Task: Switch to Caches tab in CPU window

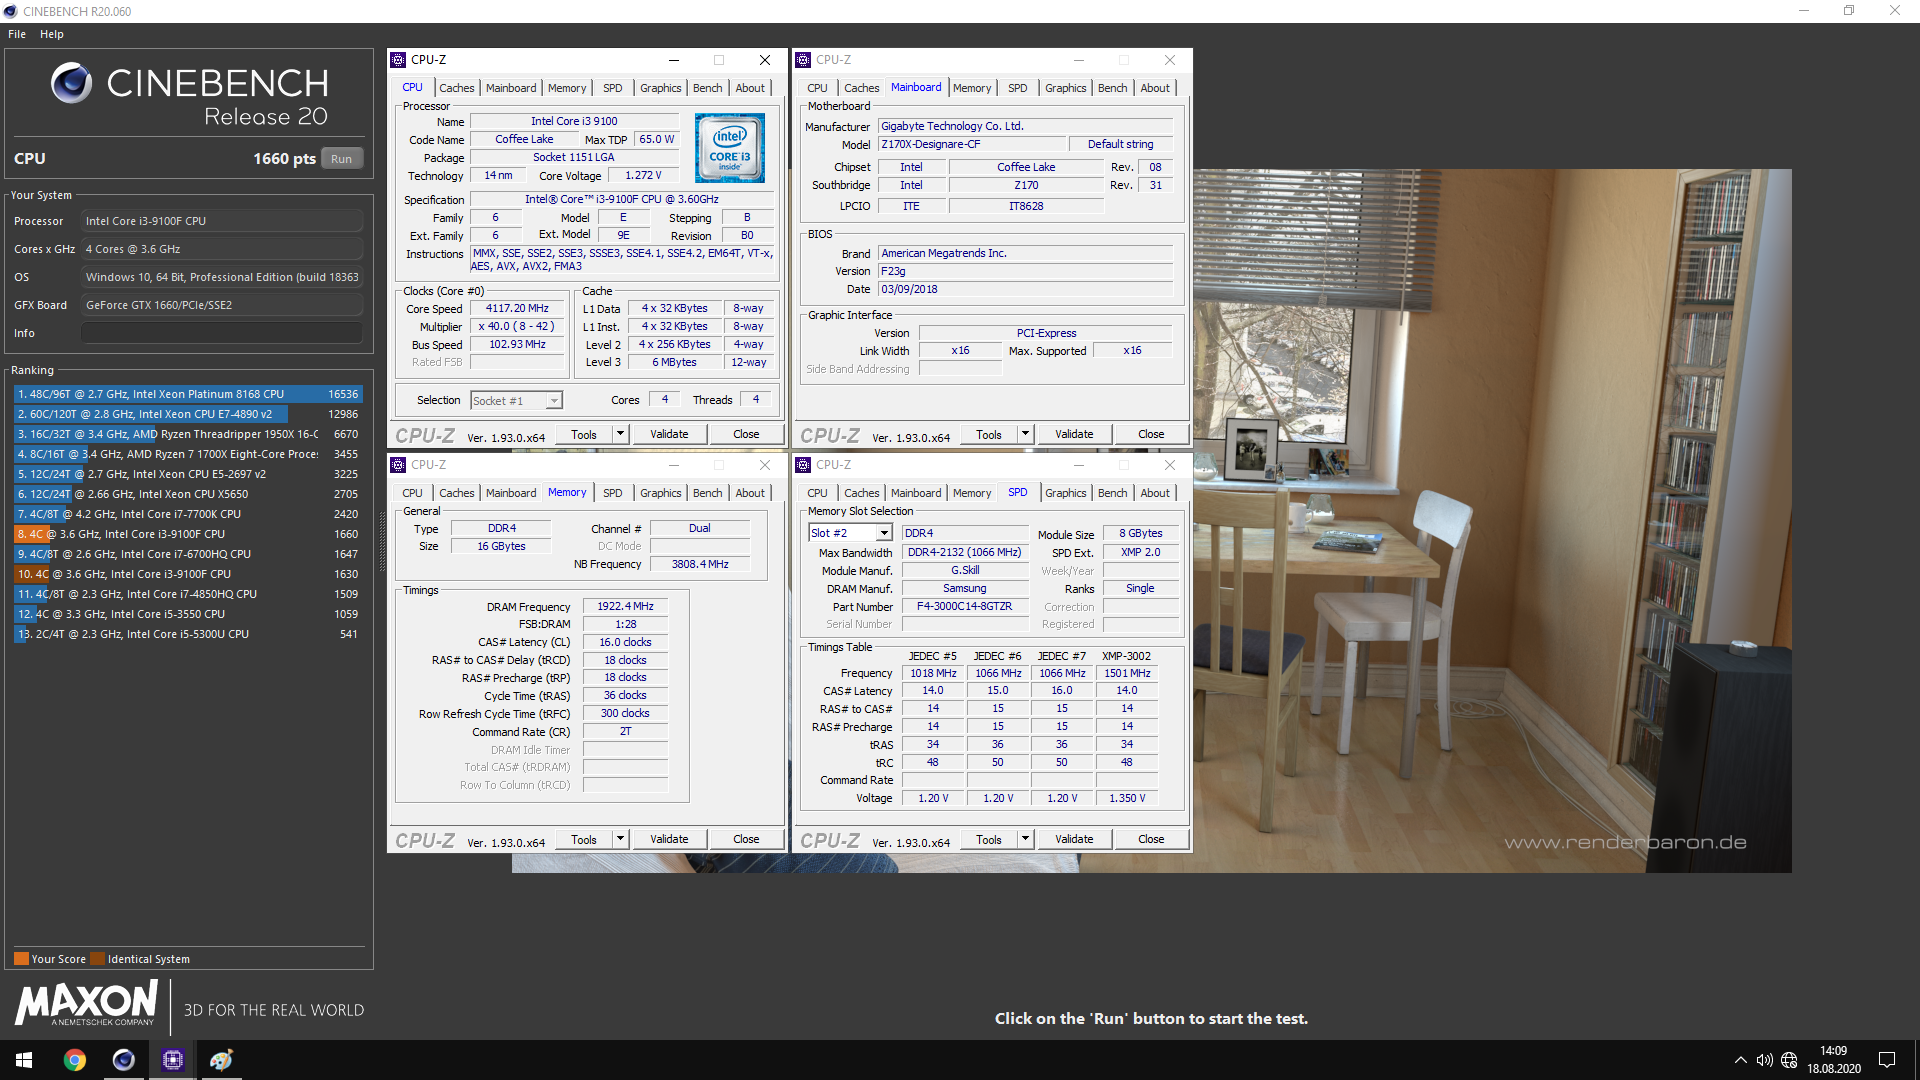Action: tap(457, 88)
